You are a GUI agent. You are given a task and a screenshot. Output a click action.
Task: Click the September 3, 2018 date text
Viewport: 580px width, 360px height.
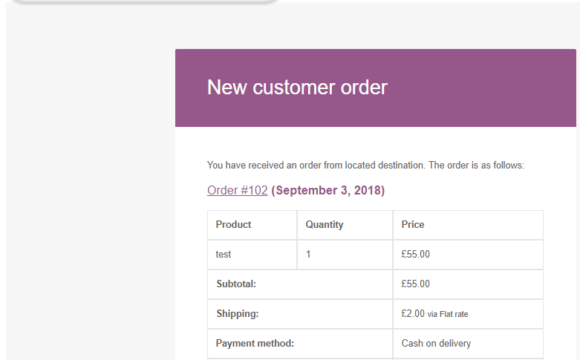tap(328, 190)
